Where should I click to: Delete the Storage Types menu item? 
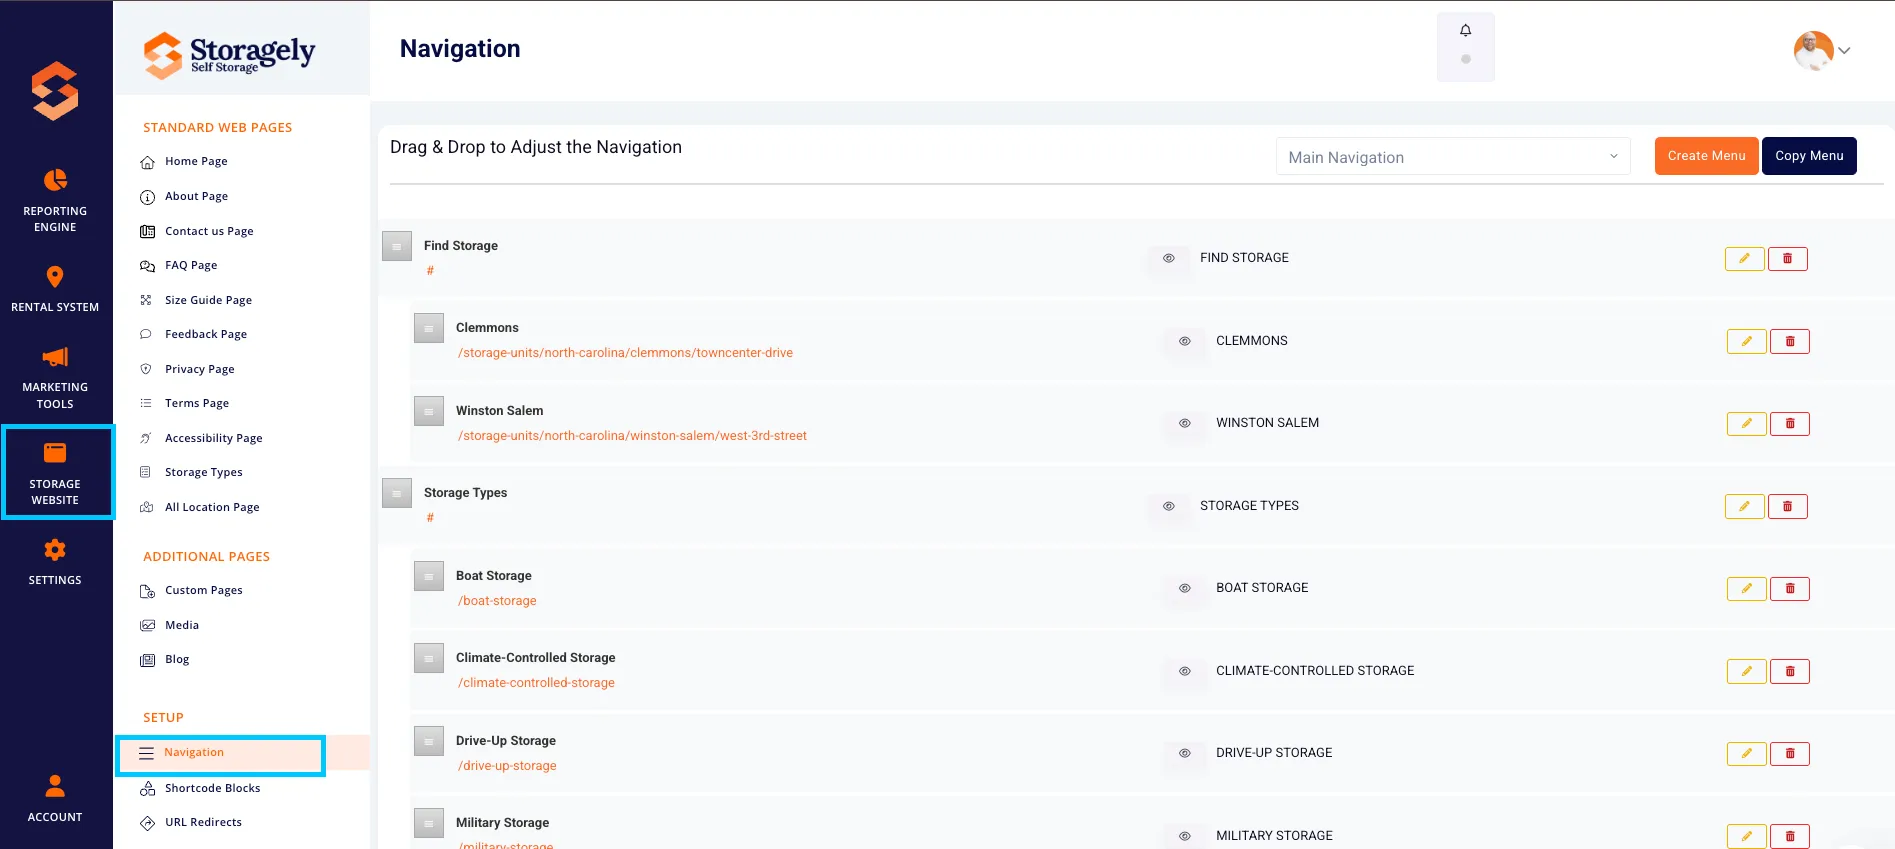tap(1787, 507)
